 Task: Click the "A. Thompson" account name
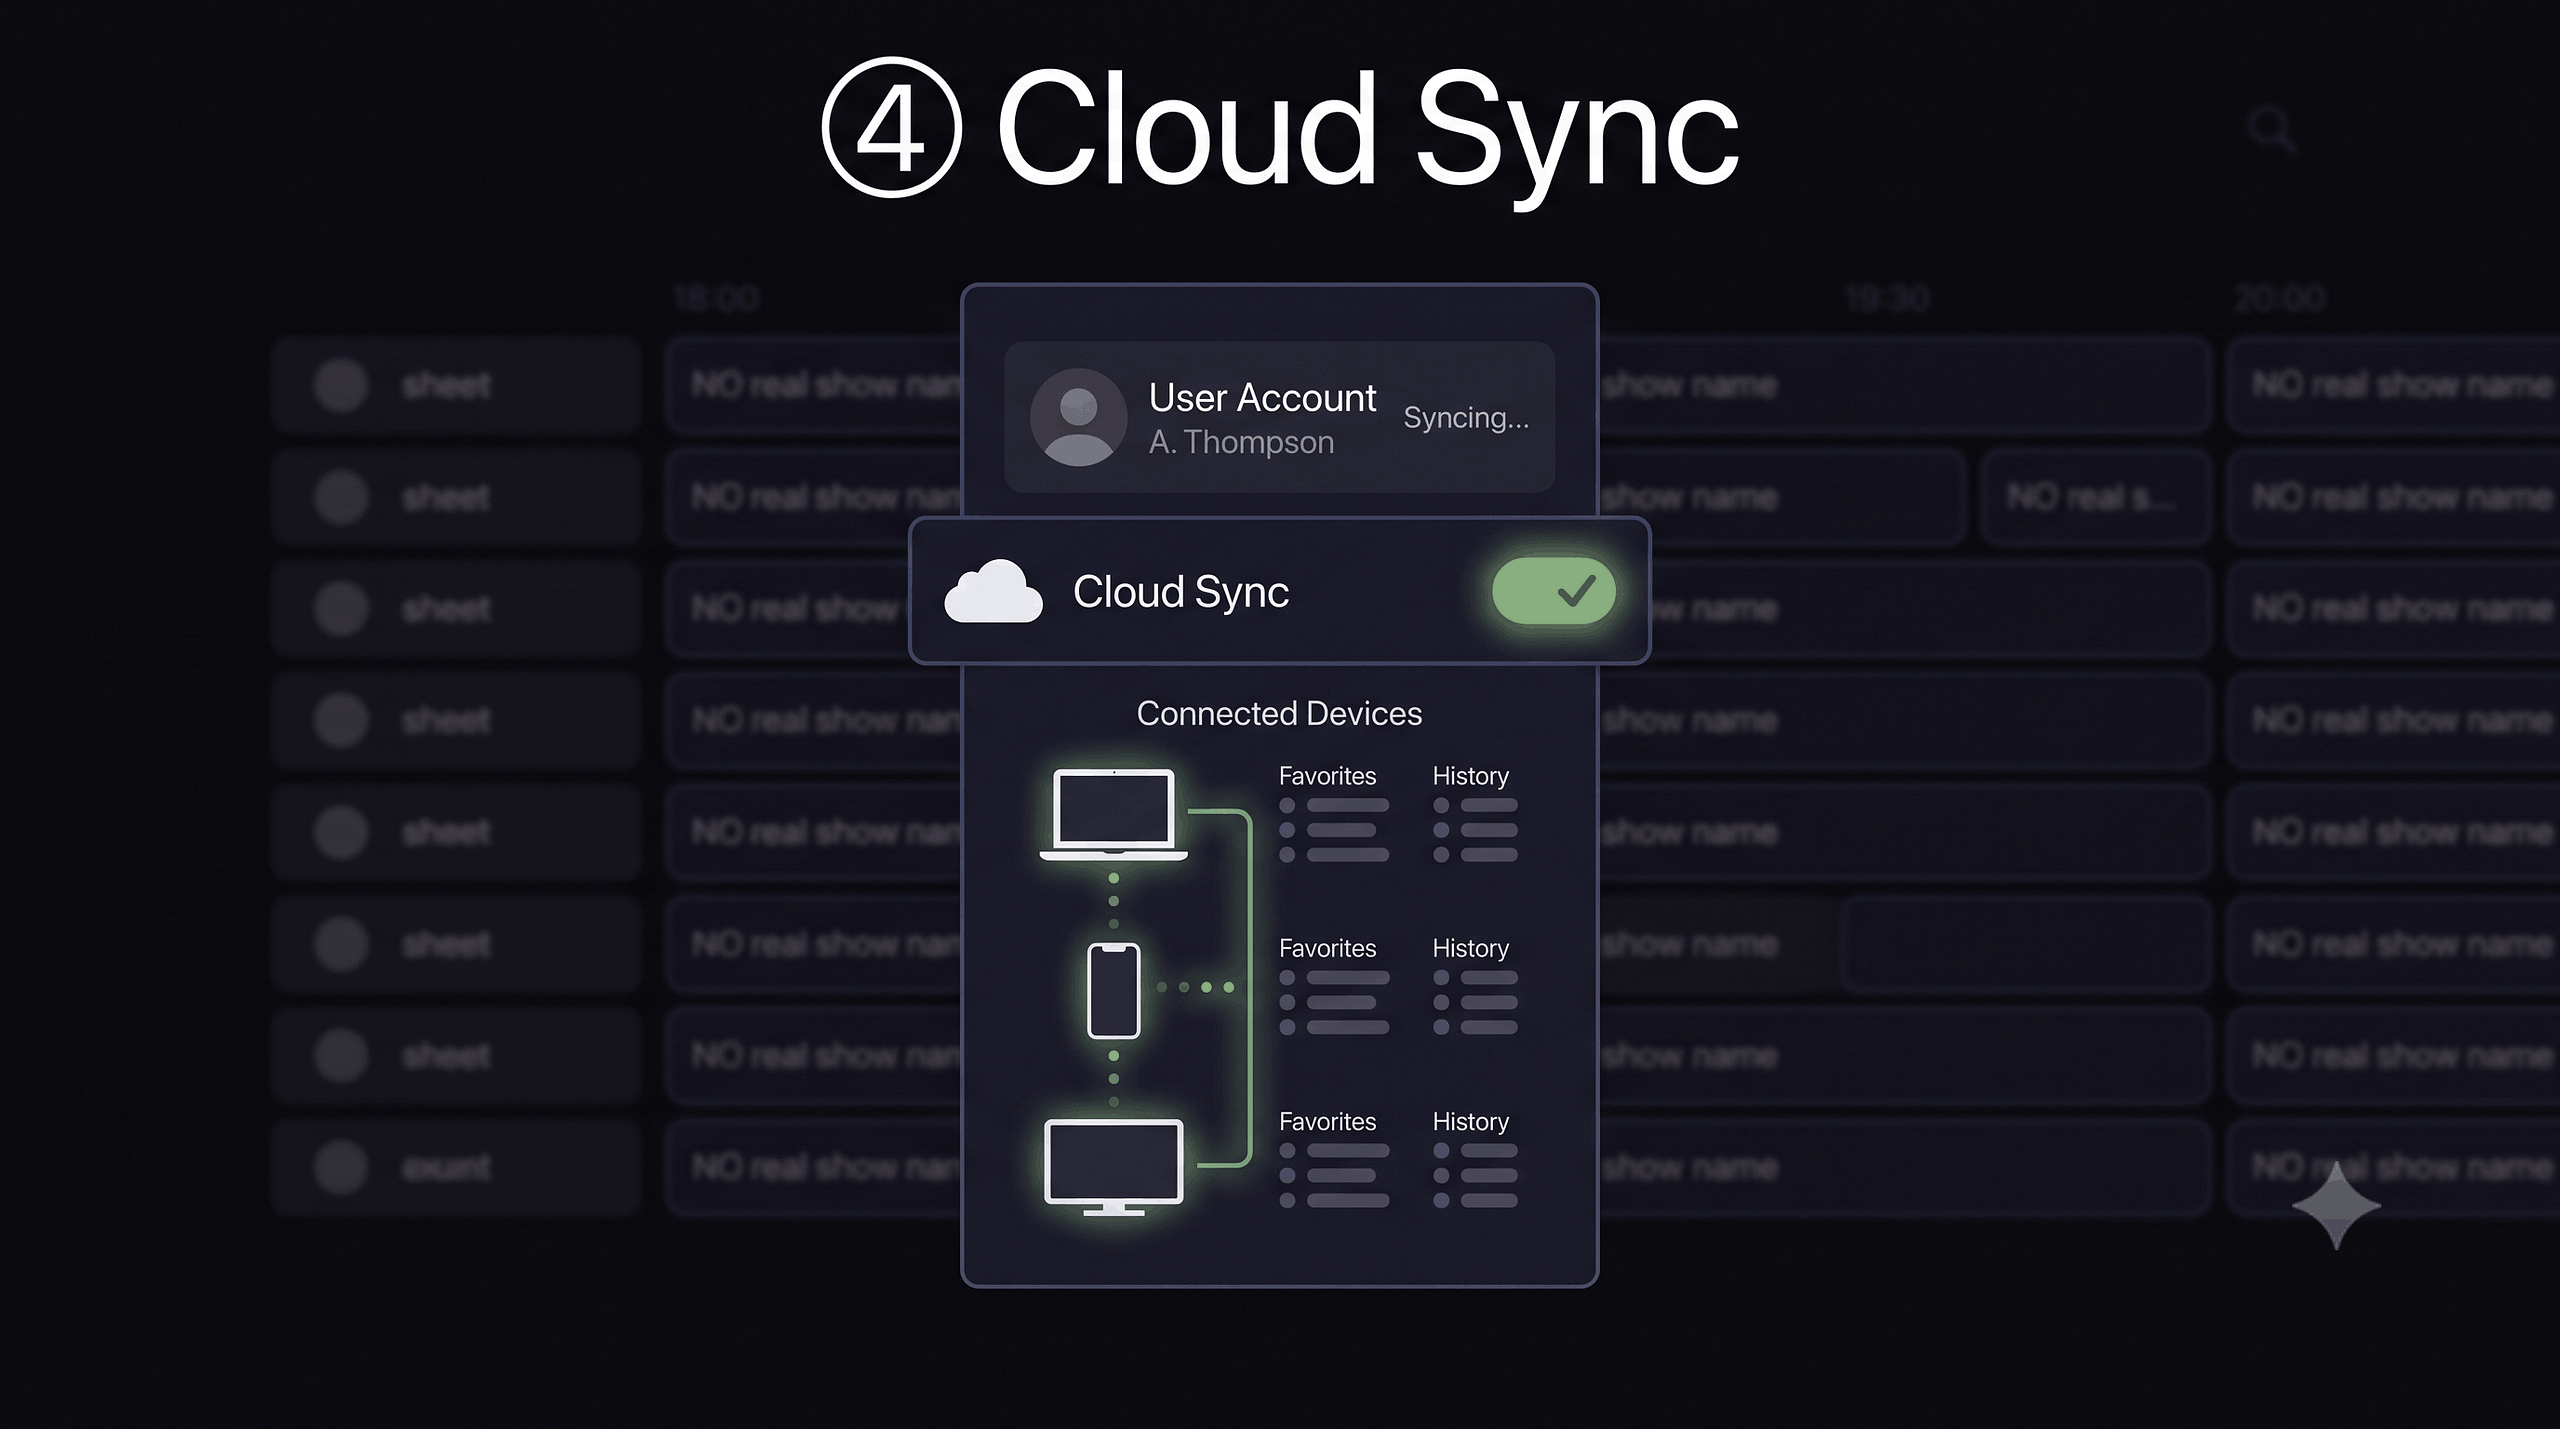1241,442
